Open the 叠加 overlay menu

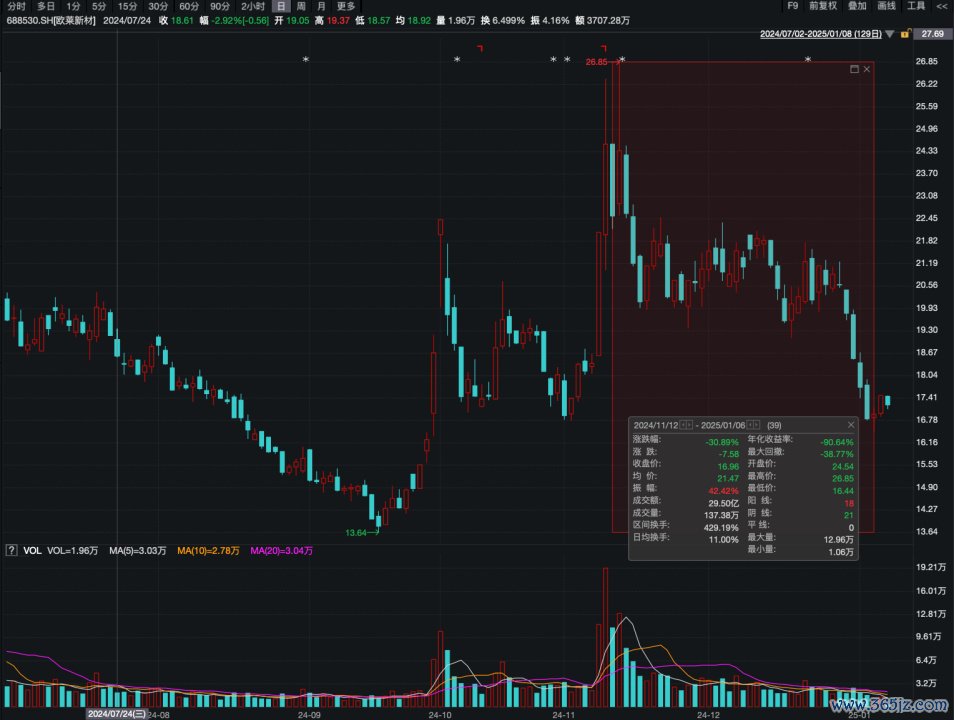click(x=857, y=6)
